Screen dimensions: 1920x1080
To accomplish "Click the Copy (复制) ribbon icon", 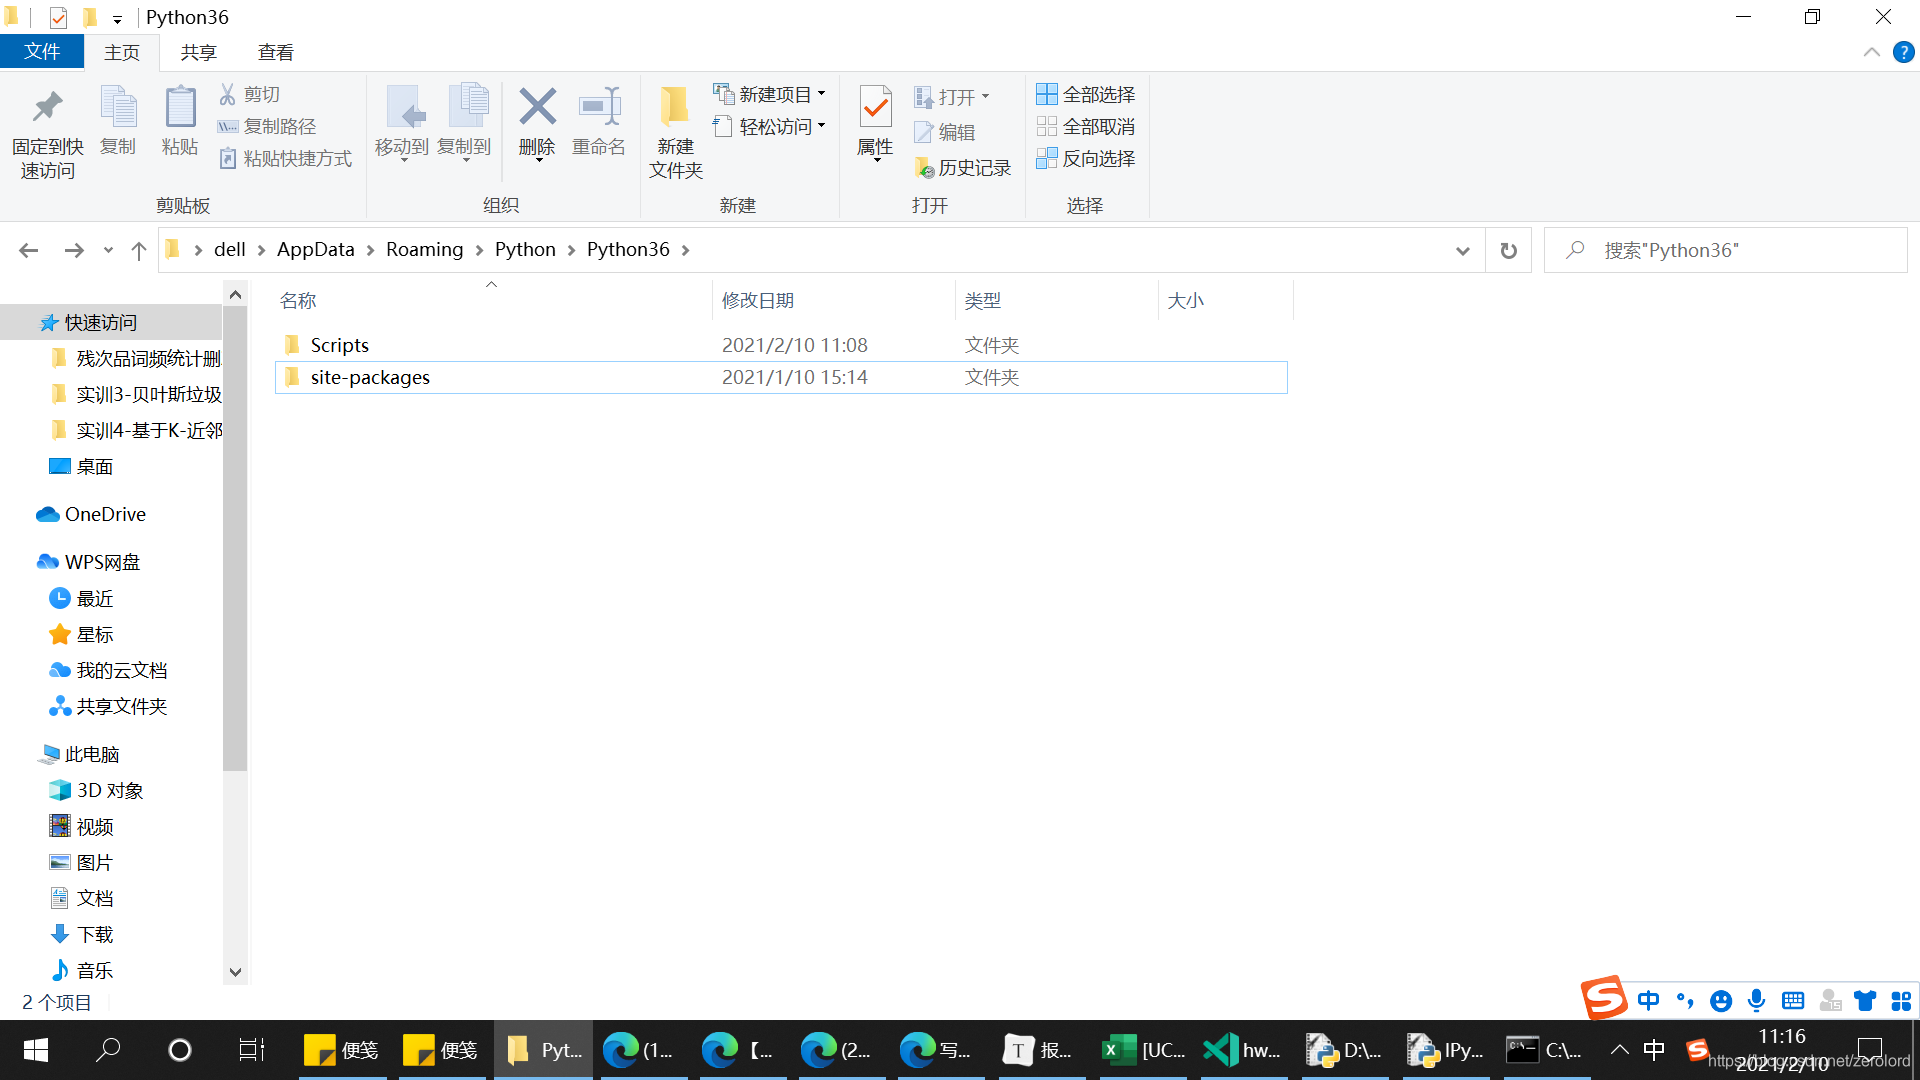I will pyautogui.click(x=118, y=107).
